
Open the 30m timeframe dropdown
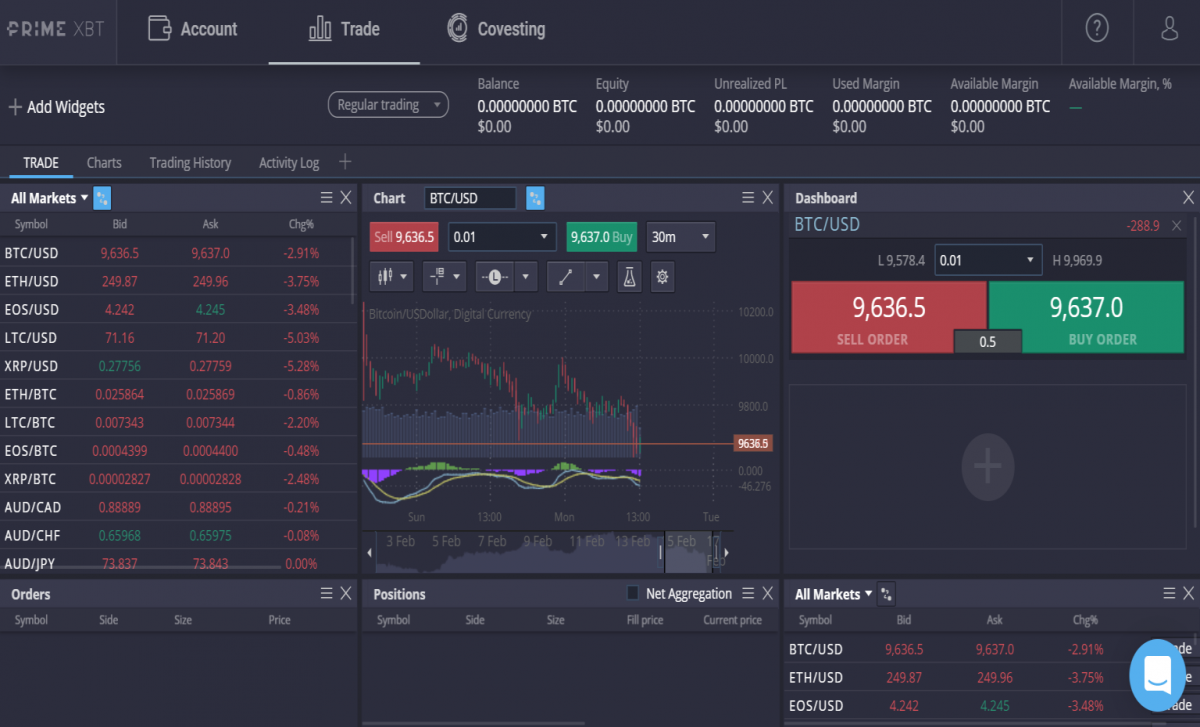681,237
